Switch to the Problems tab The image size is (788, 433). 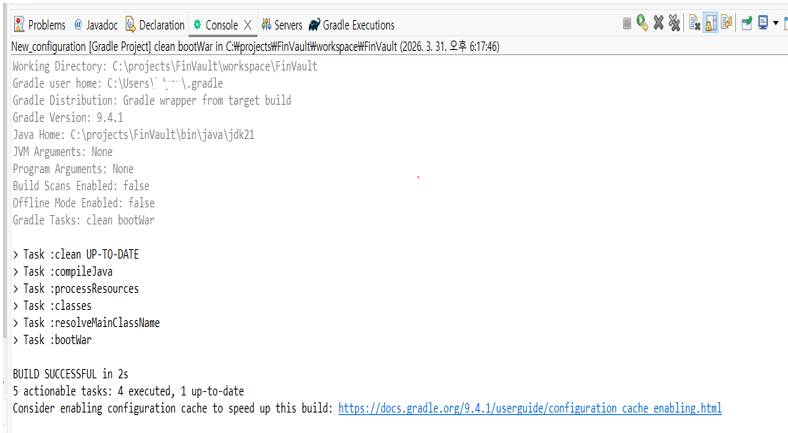(40, 25)
